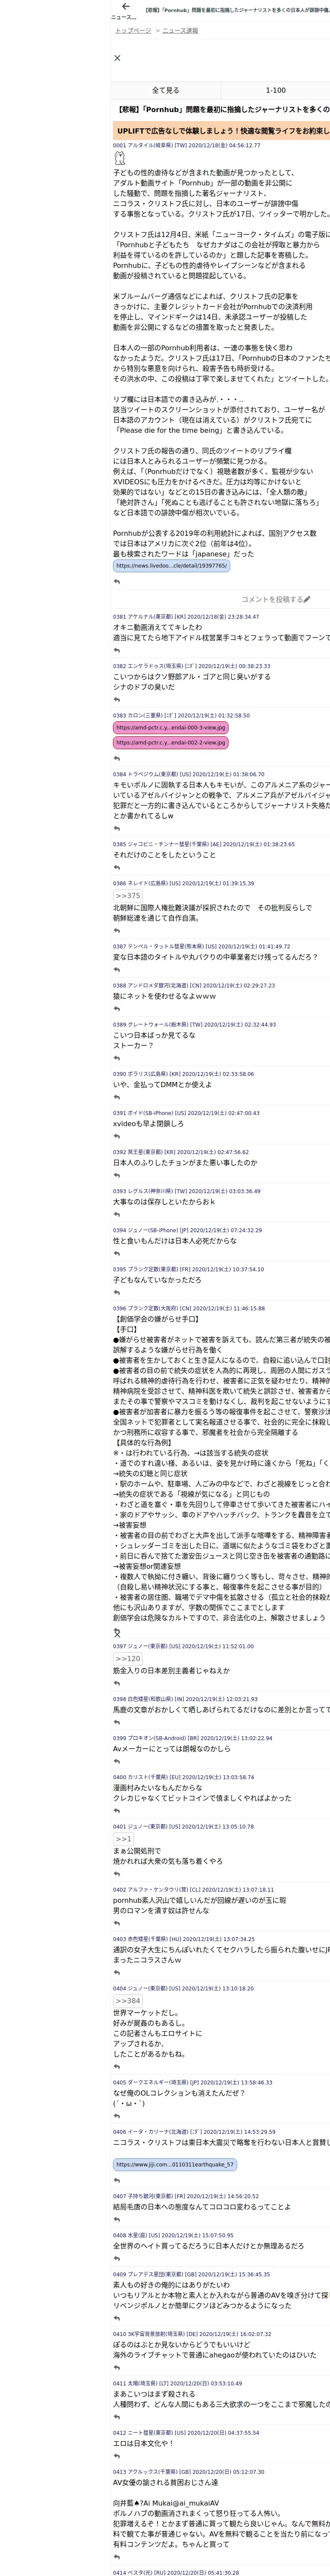Open the endai-000-3-view.jpg image link
The height and width of the screenshot is (2576, 330).
[x=171, y=728]
